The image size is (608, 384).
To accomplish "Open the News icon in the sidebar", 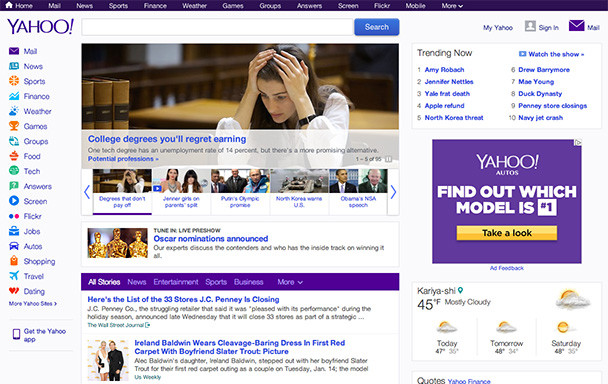I will (14, 66).
